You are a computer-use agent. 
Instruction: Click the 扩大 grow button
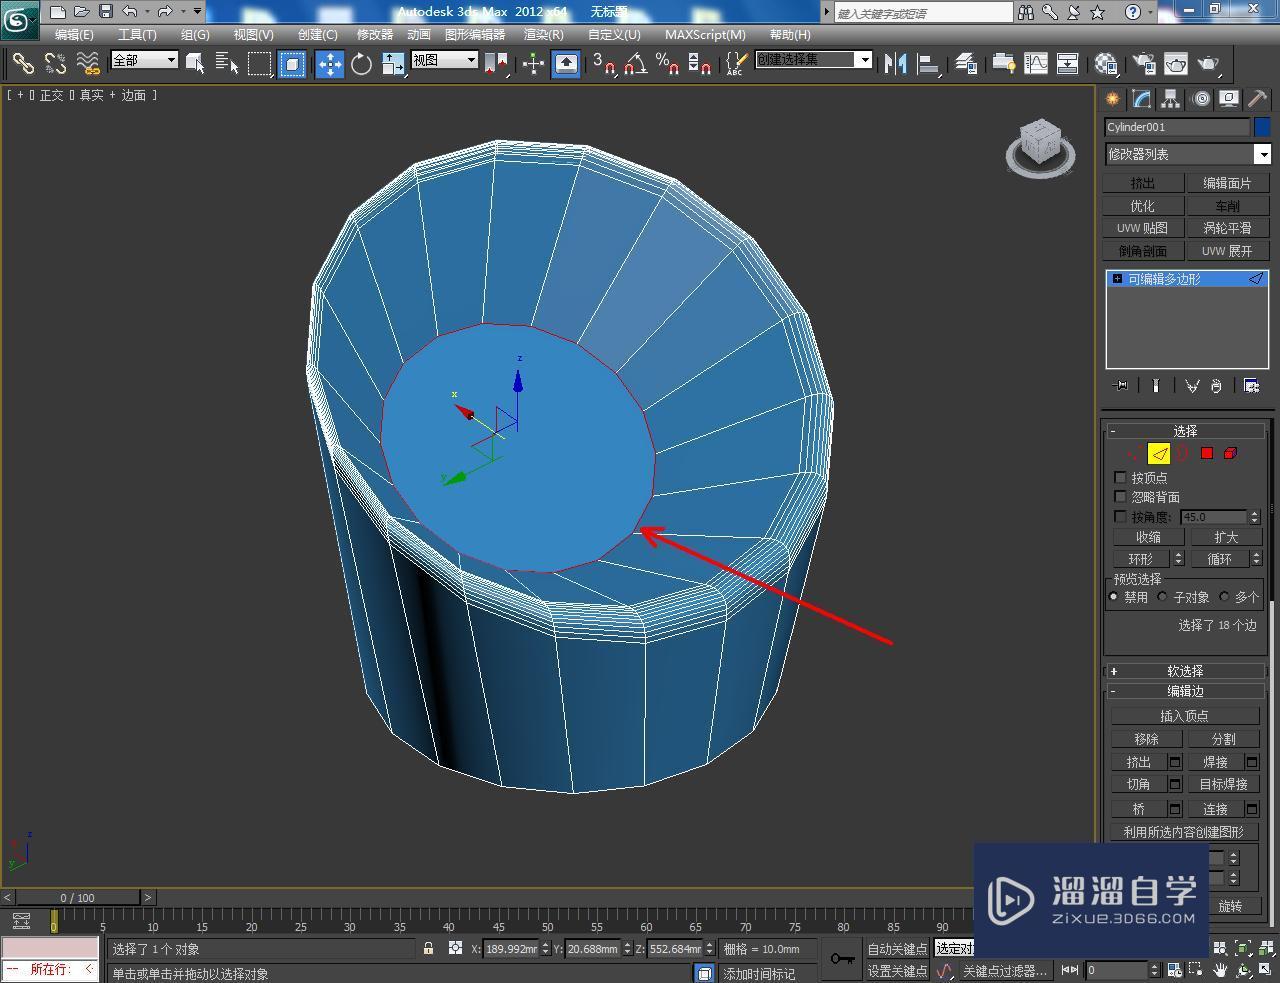pyautogui.click(x=1226, y=537)
